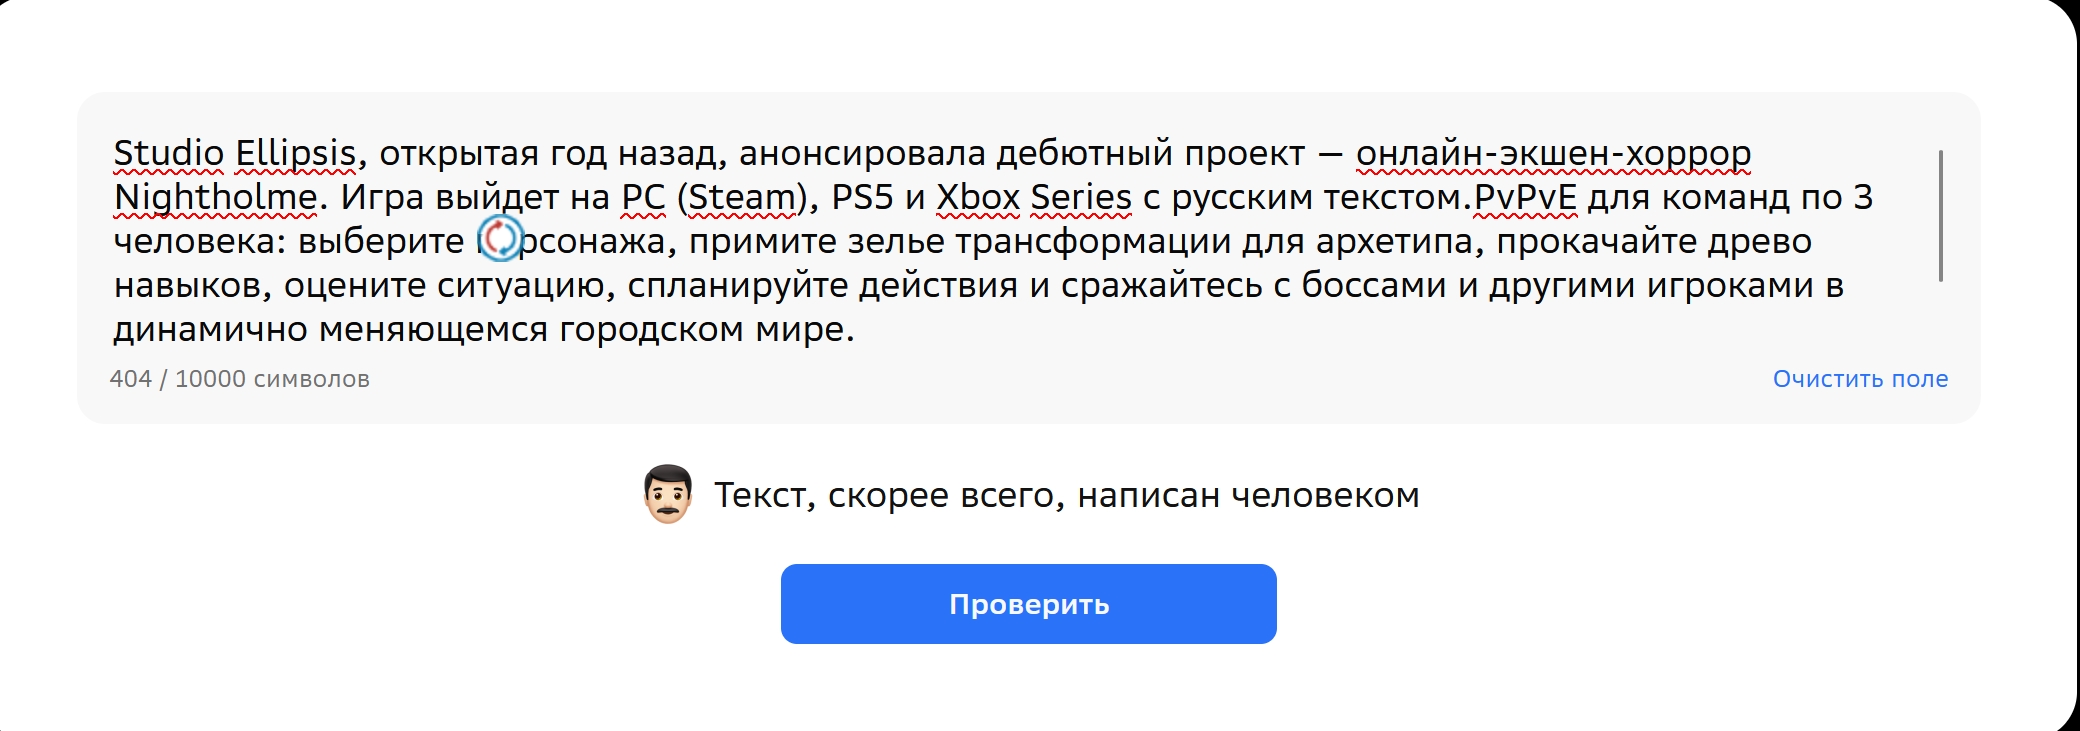Click the blue Проверить button
The image size is (2080, 731).
(1028, 604)
